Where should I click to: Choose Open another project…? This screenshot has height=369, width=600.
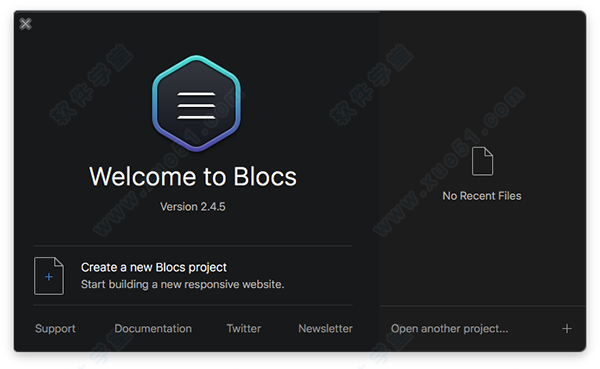tap(450, 328)
